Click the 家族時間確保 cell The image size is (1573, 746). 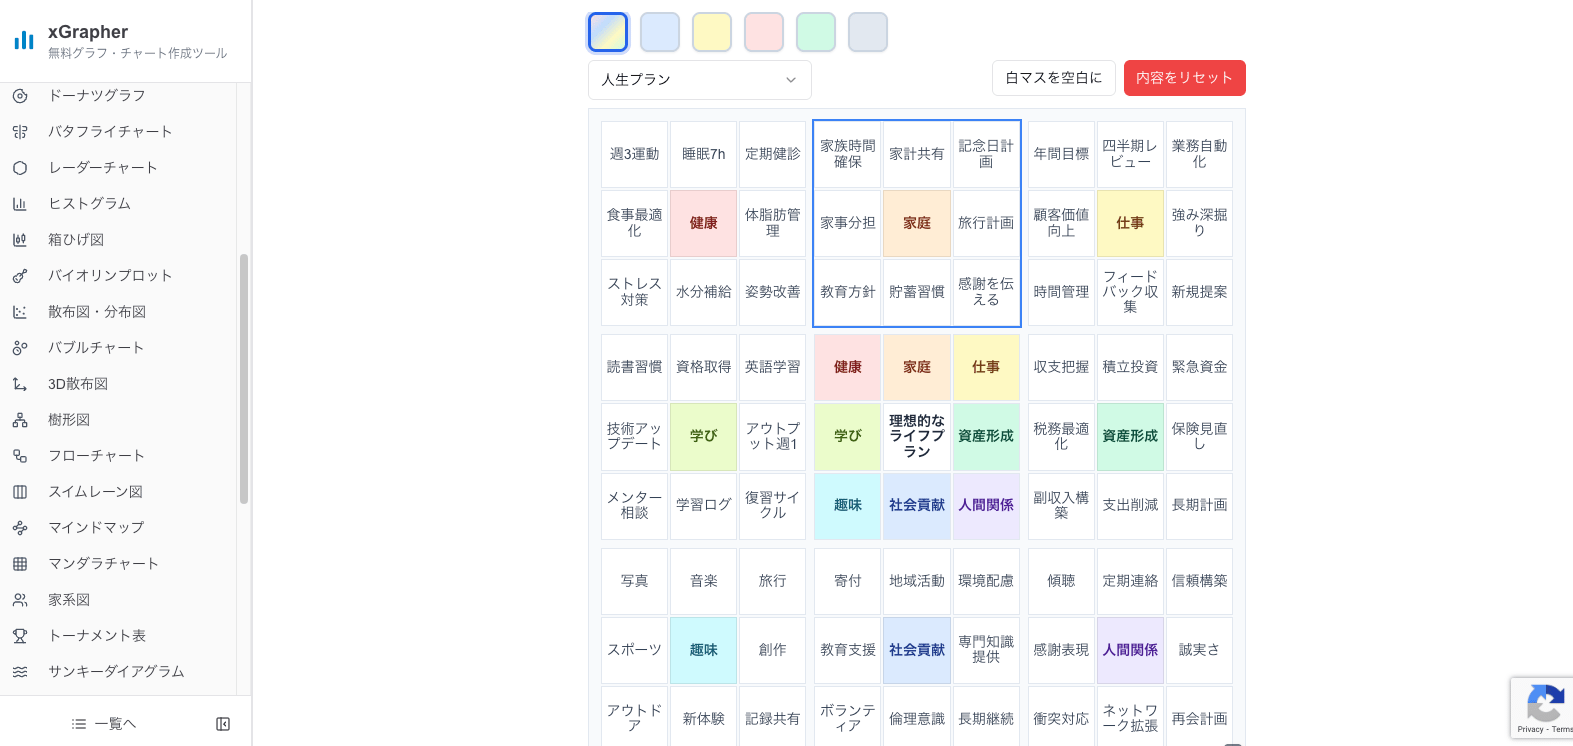[x=848, y=154]
